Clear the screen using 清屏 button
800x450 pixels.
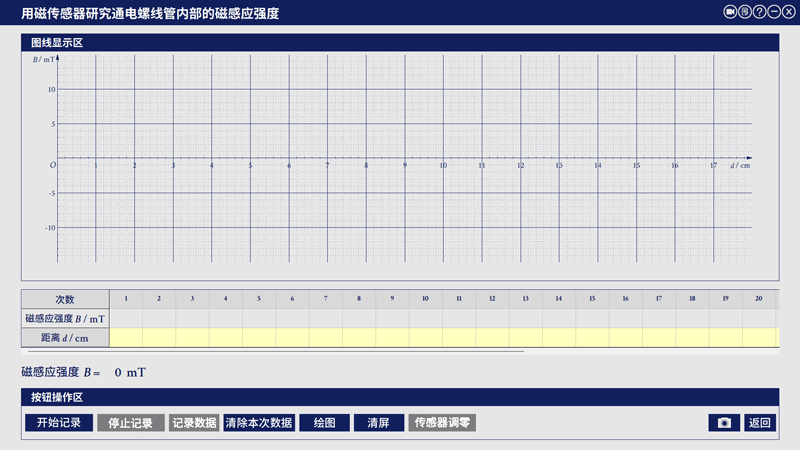(x=378, y=423)
